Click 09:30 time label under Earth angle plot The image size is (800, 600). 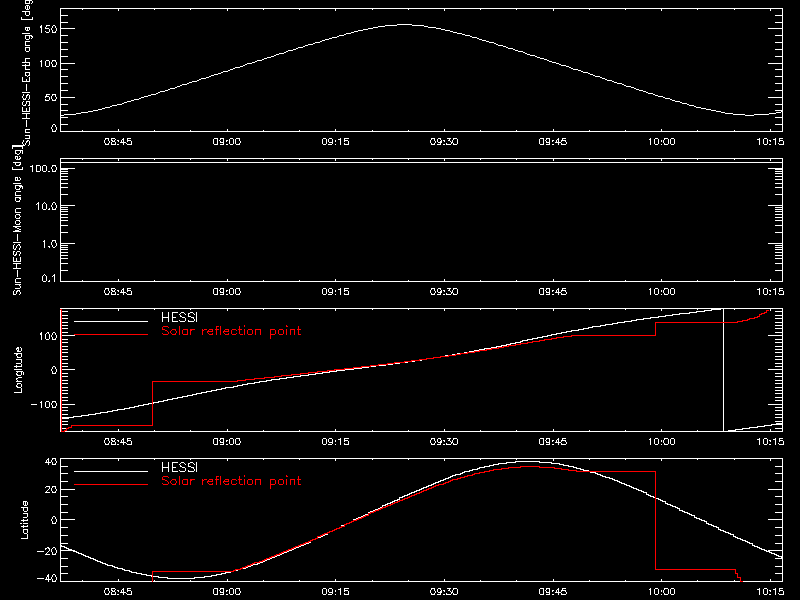click(444, 142)
